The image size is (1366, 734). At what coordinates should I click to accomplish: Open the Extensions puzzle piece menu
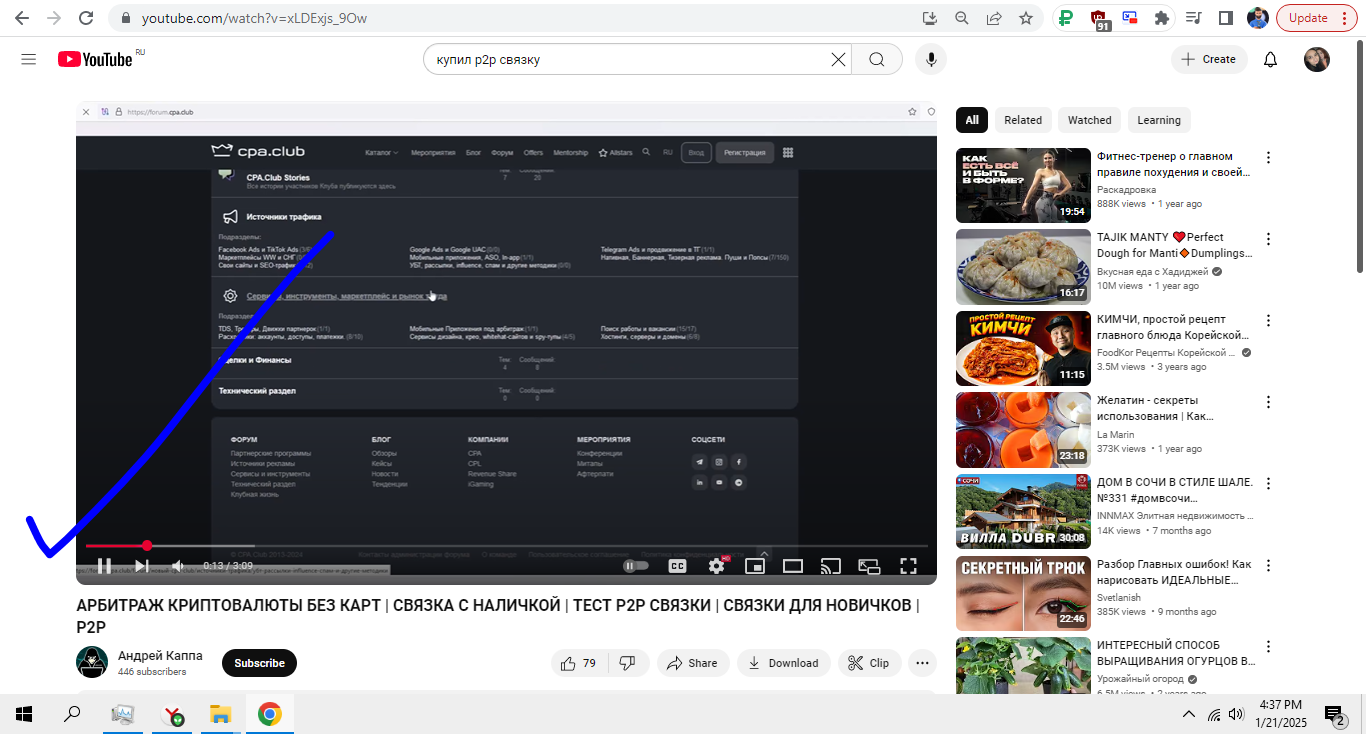[1161, 18]
